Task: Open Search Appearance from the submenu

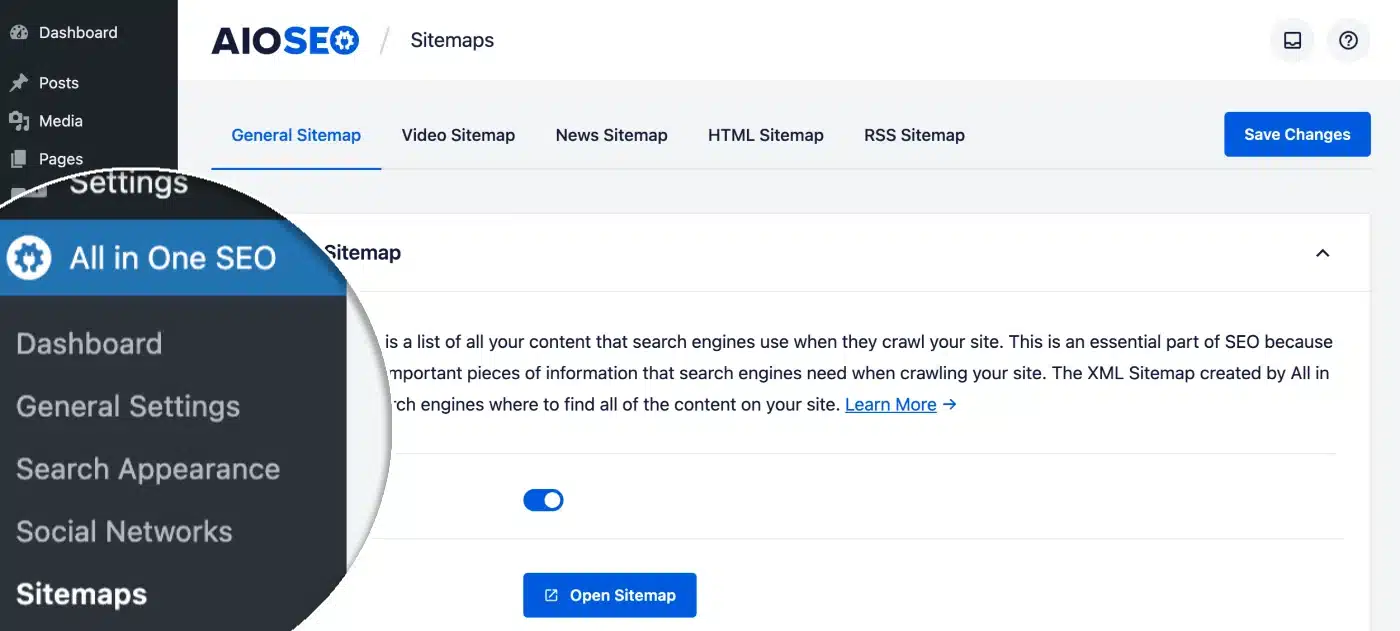Action: pos(147,468)
